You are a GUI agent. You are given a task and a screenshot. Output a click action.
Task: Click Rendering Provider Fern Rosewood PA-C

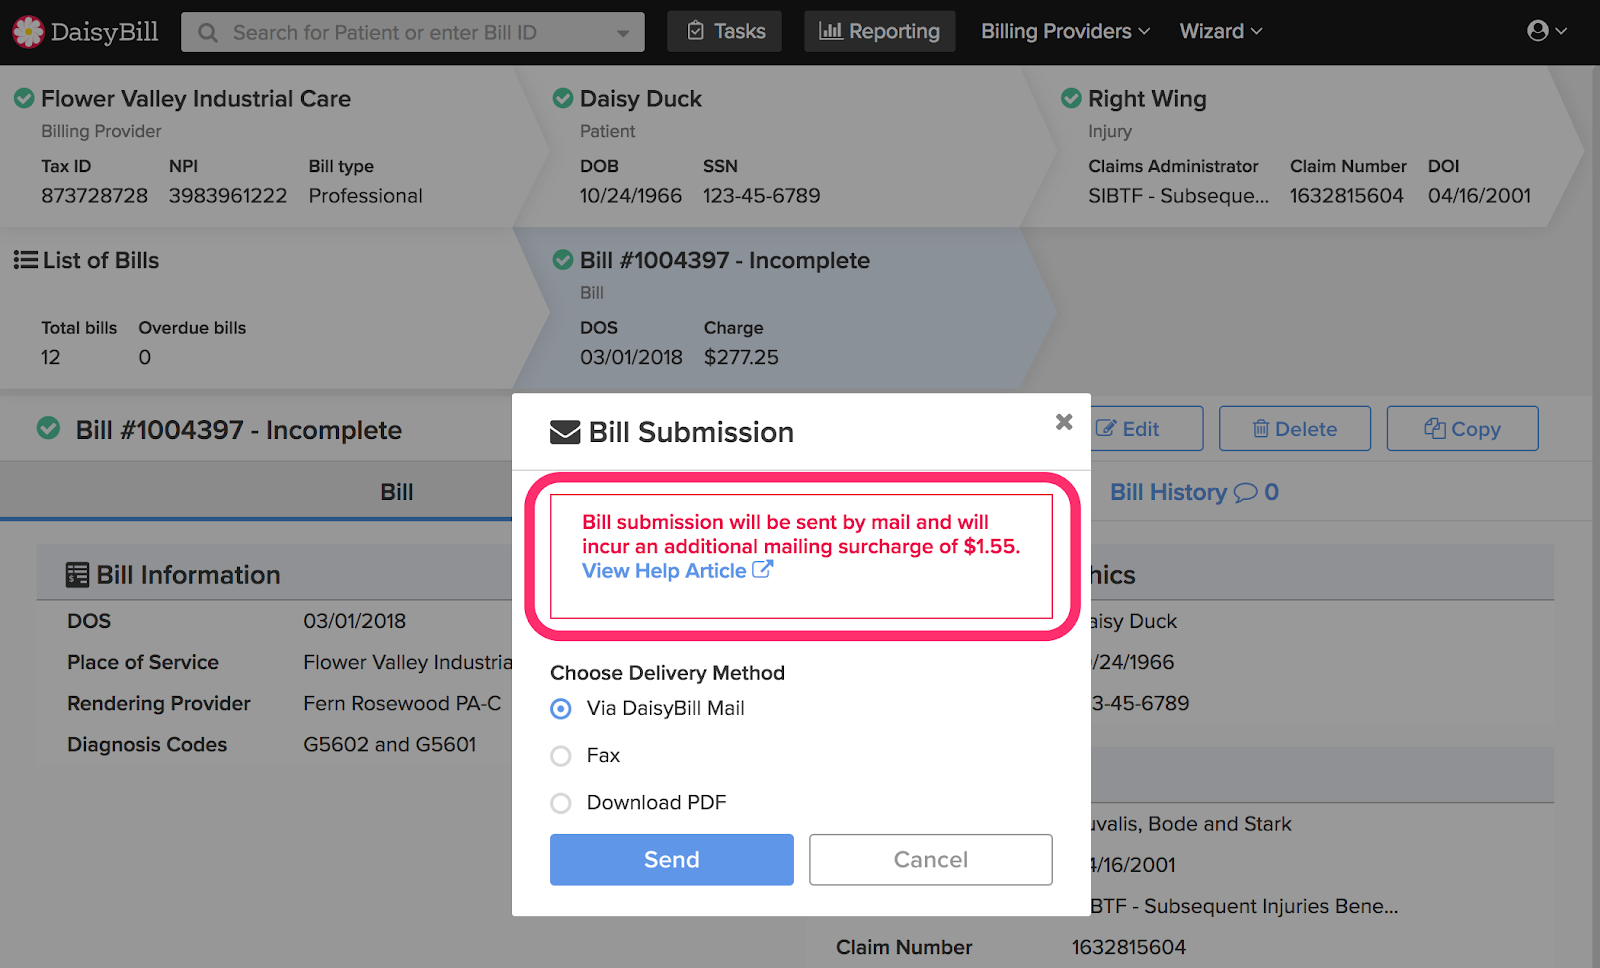[402, 703]
